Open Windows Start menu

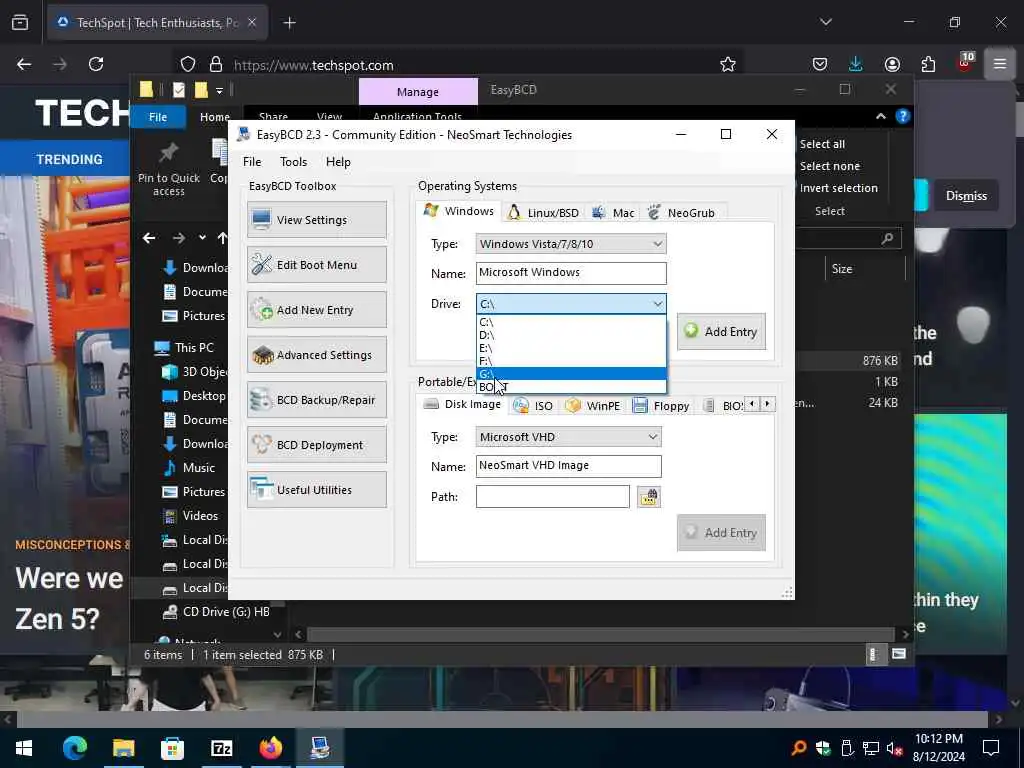click(24, 748)
